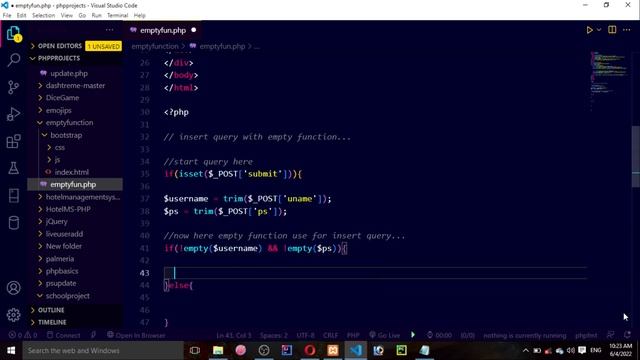Open the Extensions view

[13, 141]
